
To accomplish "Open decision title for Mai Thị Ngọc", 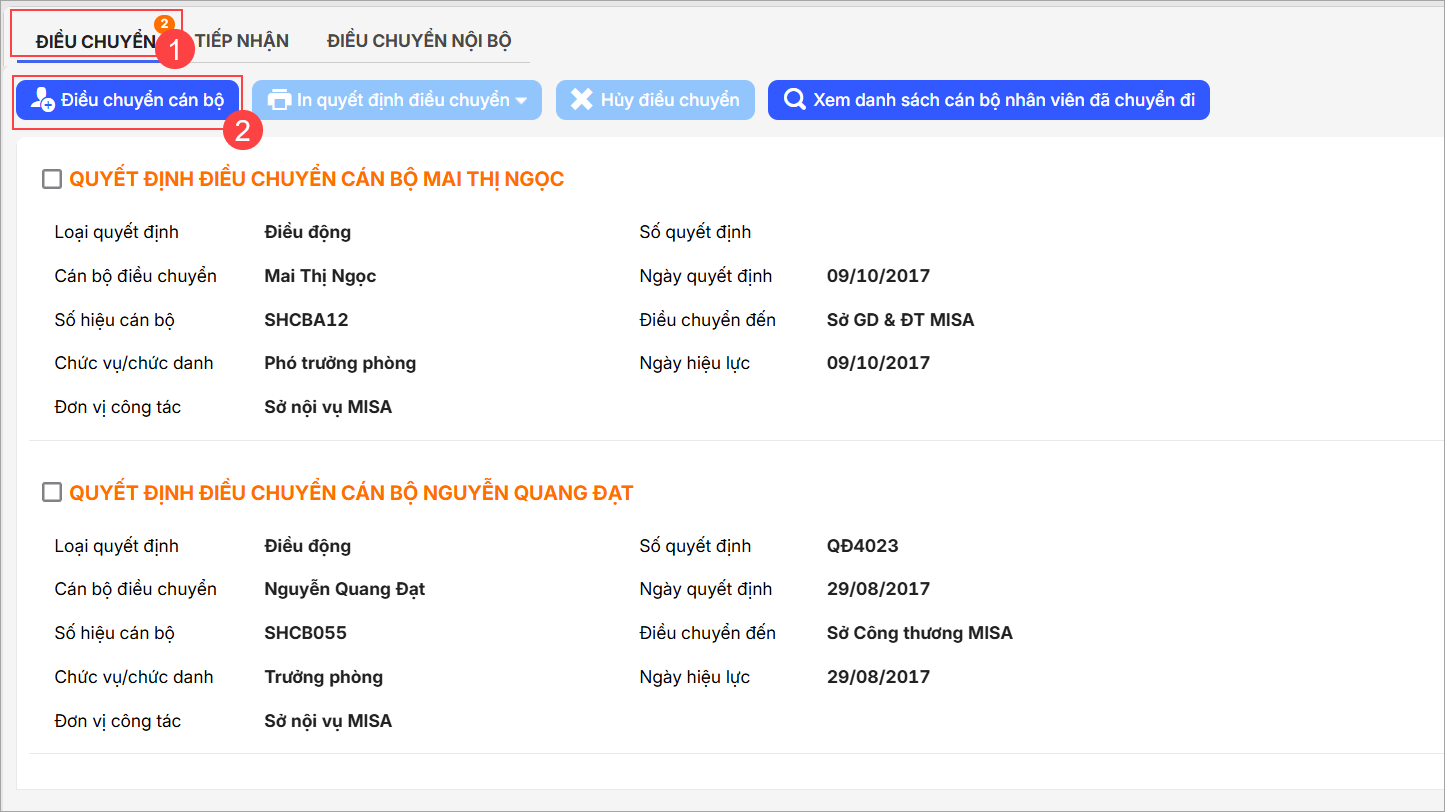I will click(x=316, y=180).
